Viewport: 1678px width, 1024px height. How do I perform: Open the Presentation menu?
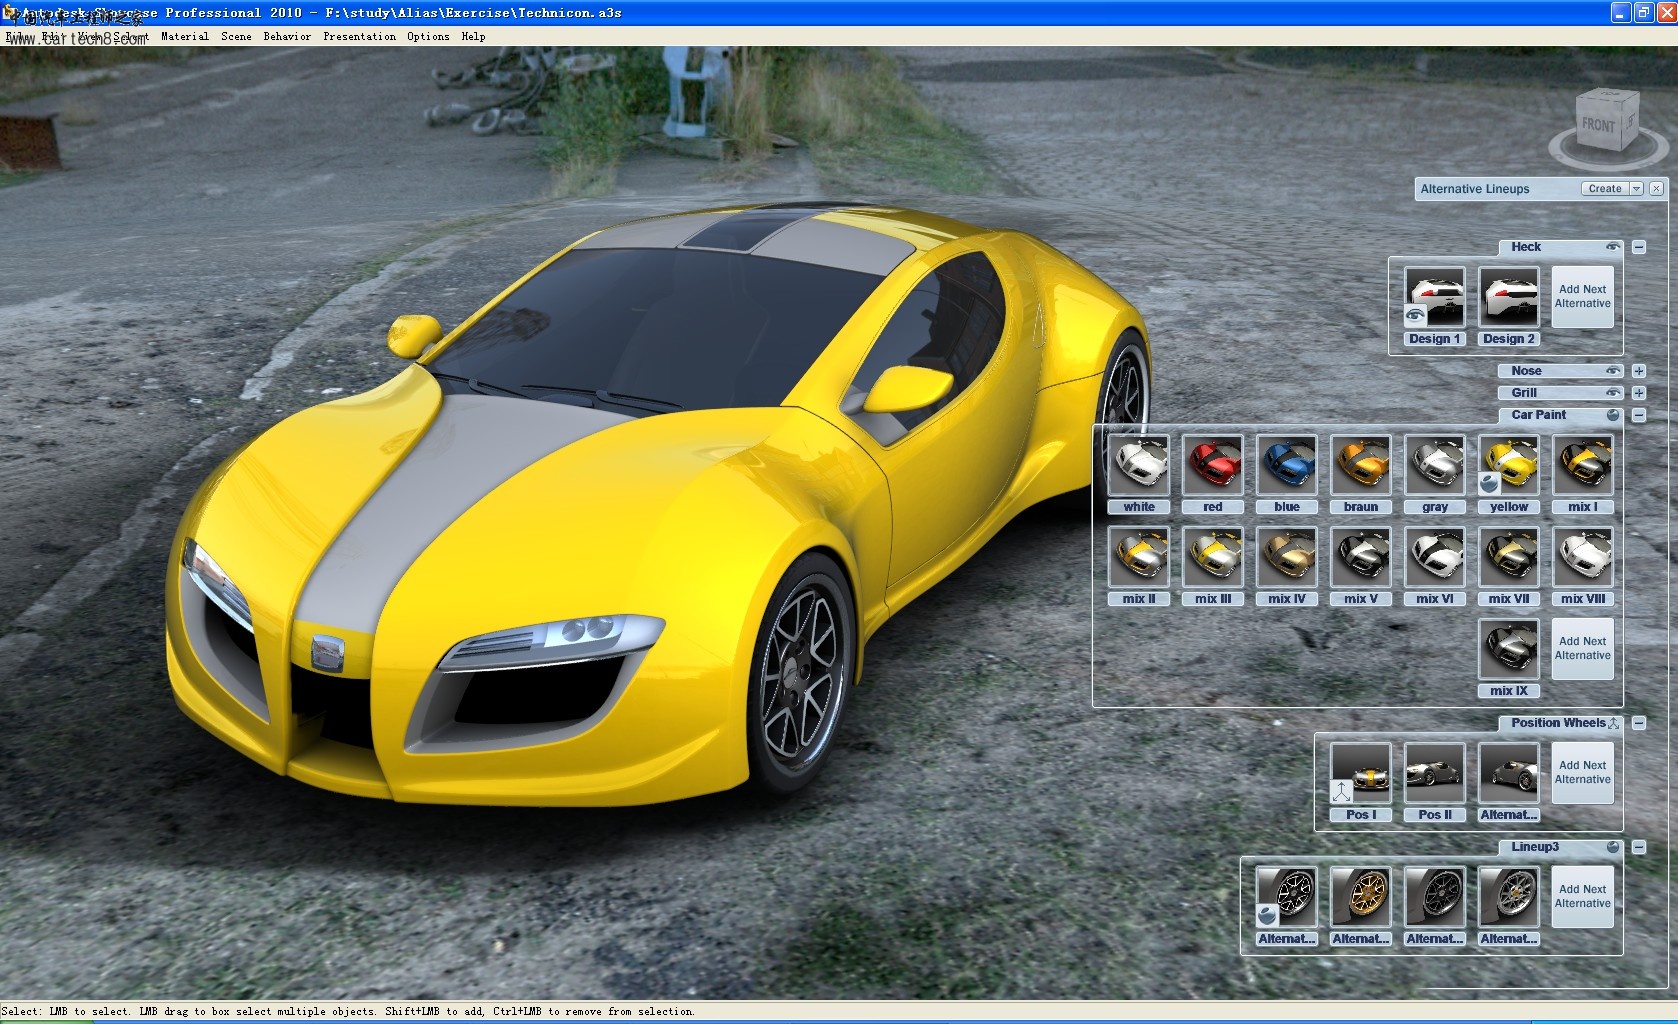click(359, 36)
